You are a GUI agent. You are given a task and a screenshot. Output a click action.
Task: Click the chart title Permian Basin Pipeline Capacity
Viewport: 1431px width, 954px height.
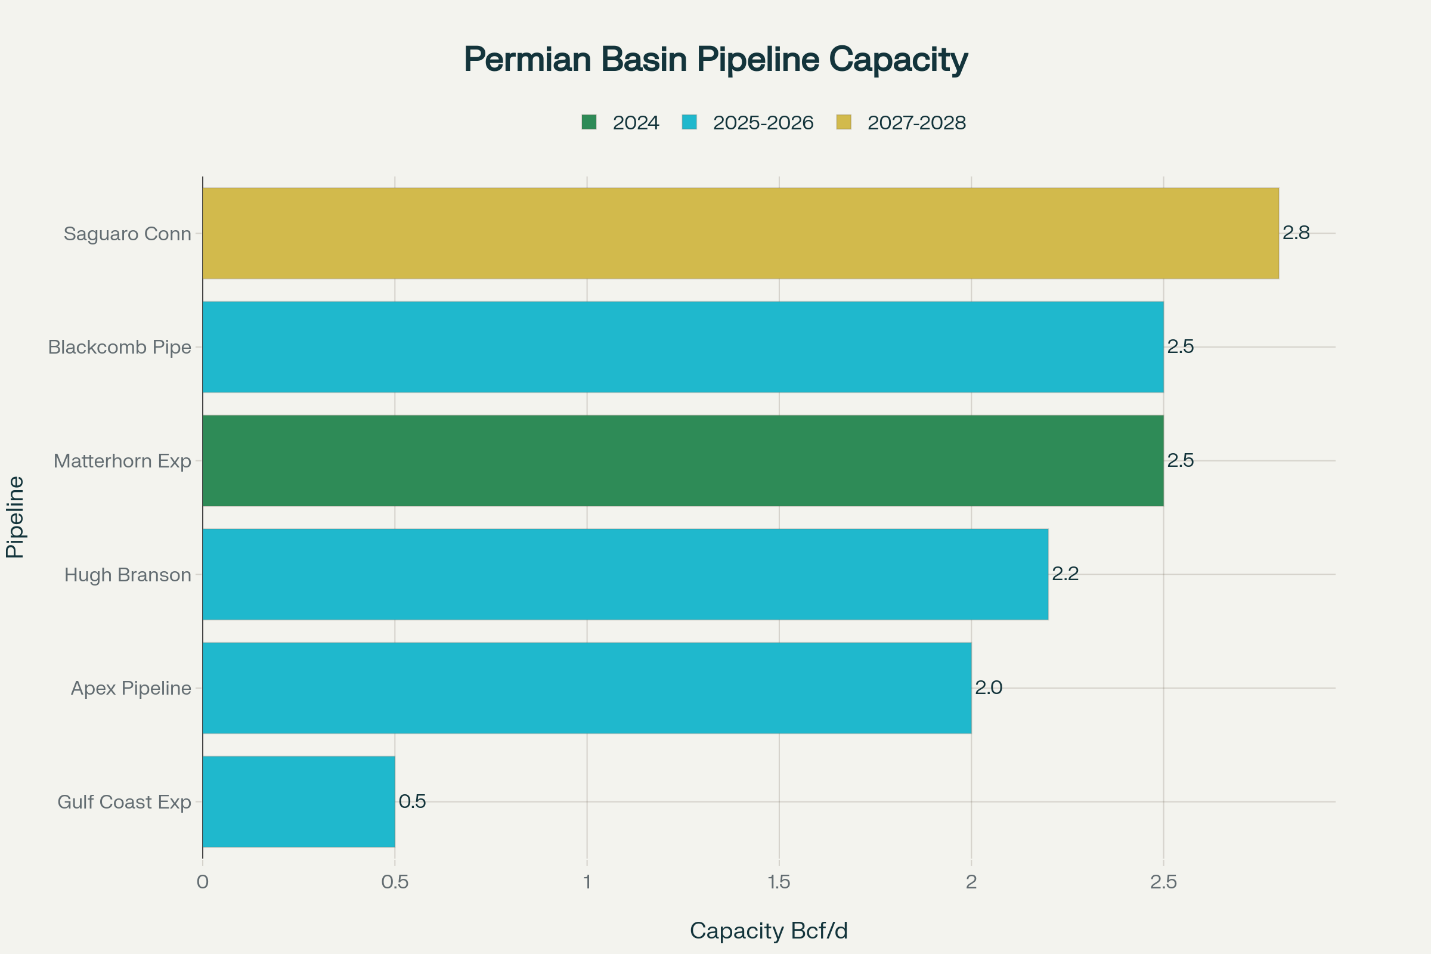pyautogui.click(x=716, y=60)
